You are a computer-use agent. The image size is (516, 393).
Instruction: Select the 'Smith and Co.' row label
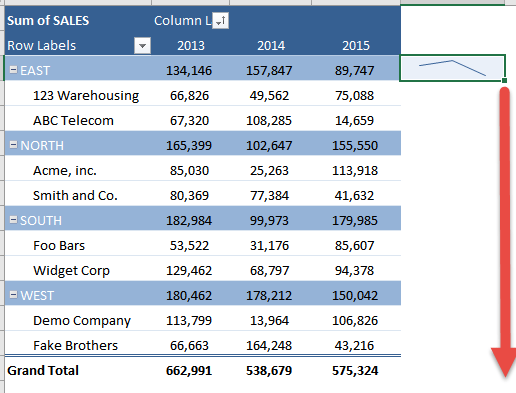coord(75,195)
